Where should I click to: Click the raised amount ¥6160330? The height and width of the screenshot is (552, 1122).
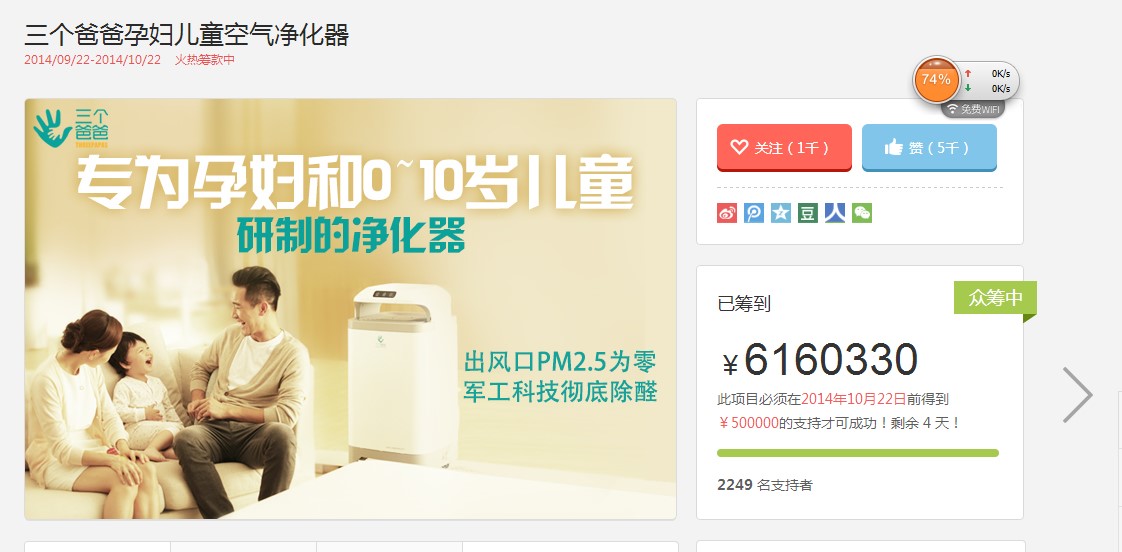coord(820,360)
